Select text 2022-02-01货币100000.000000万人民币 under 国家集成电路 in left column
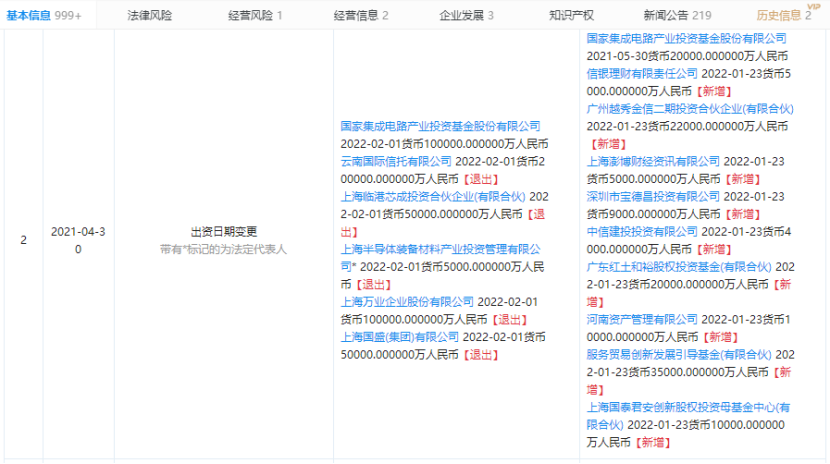This screenshot has height=464, width=830. pos(444,144)
